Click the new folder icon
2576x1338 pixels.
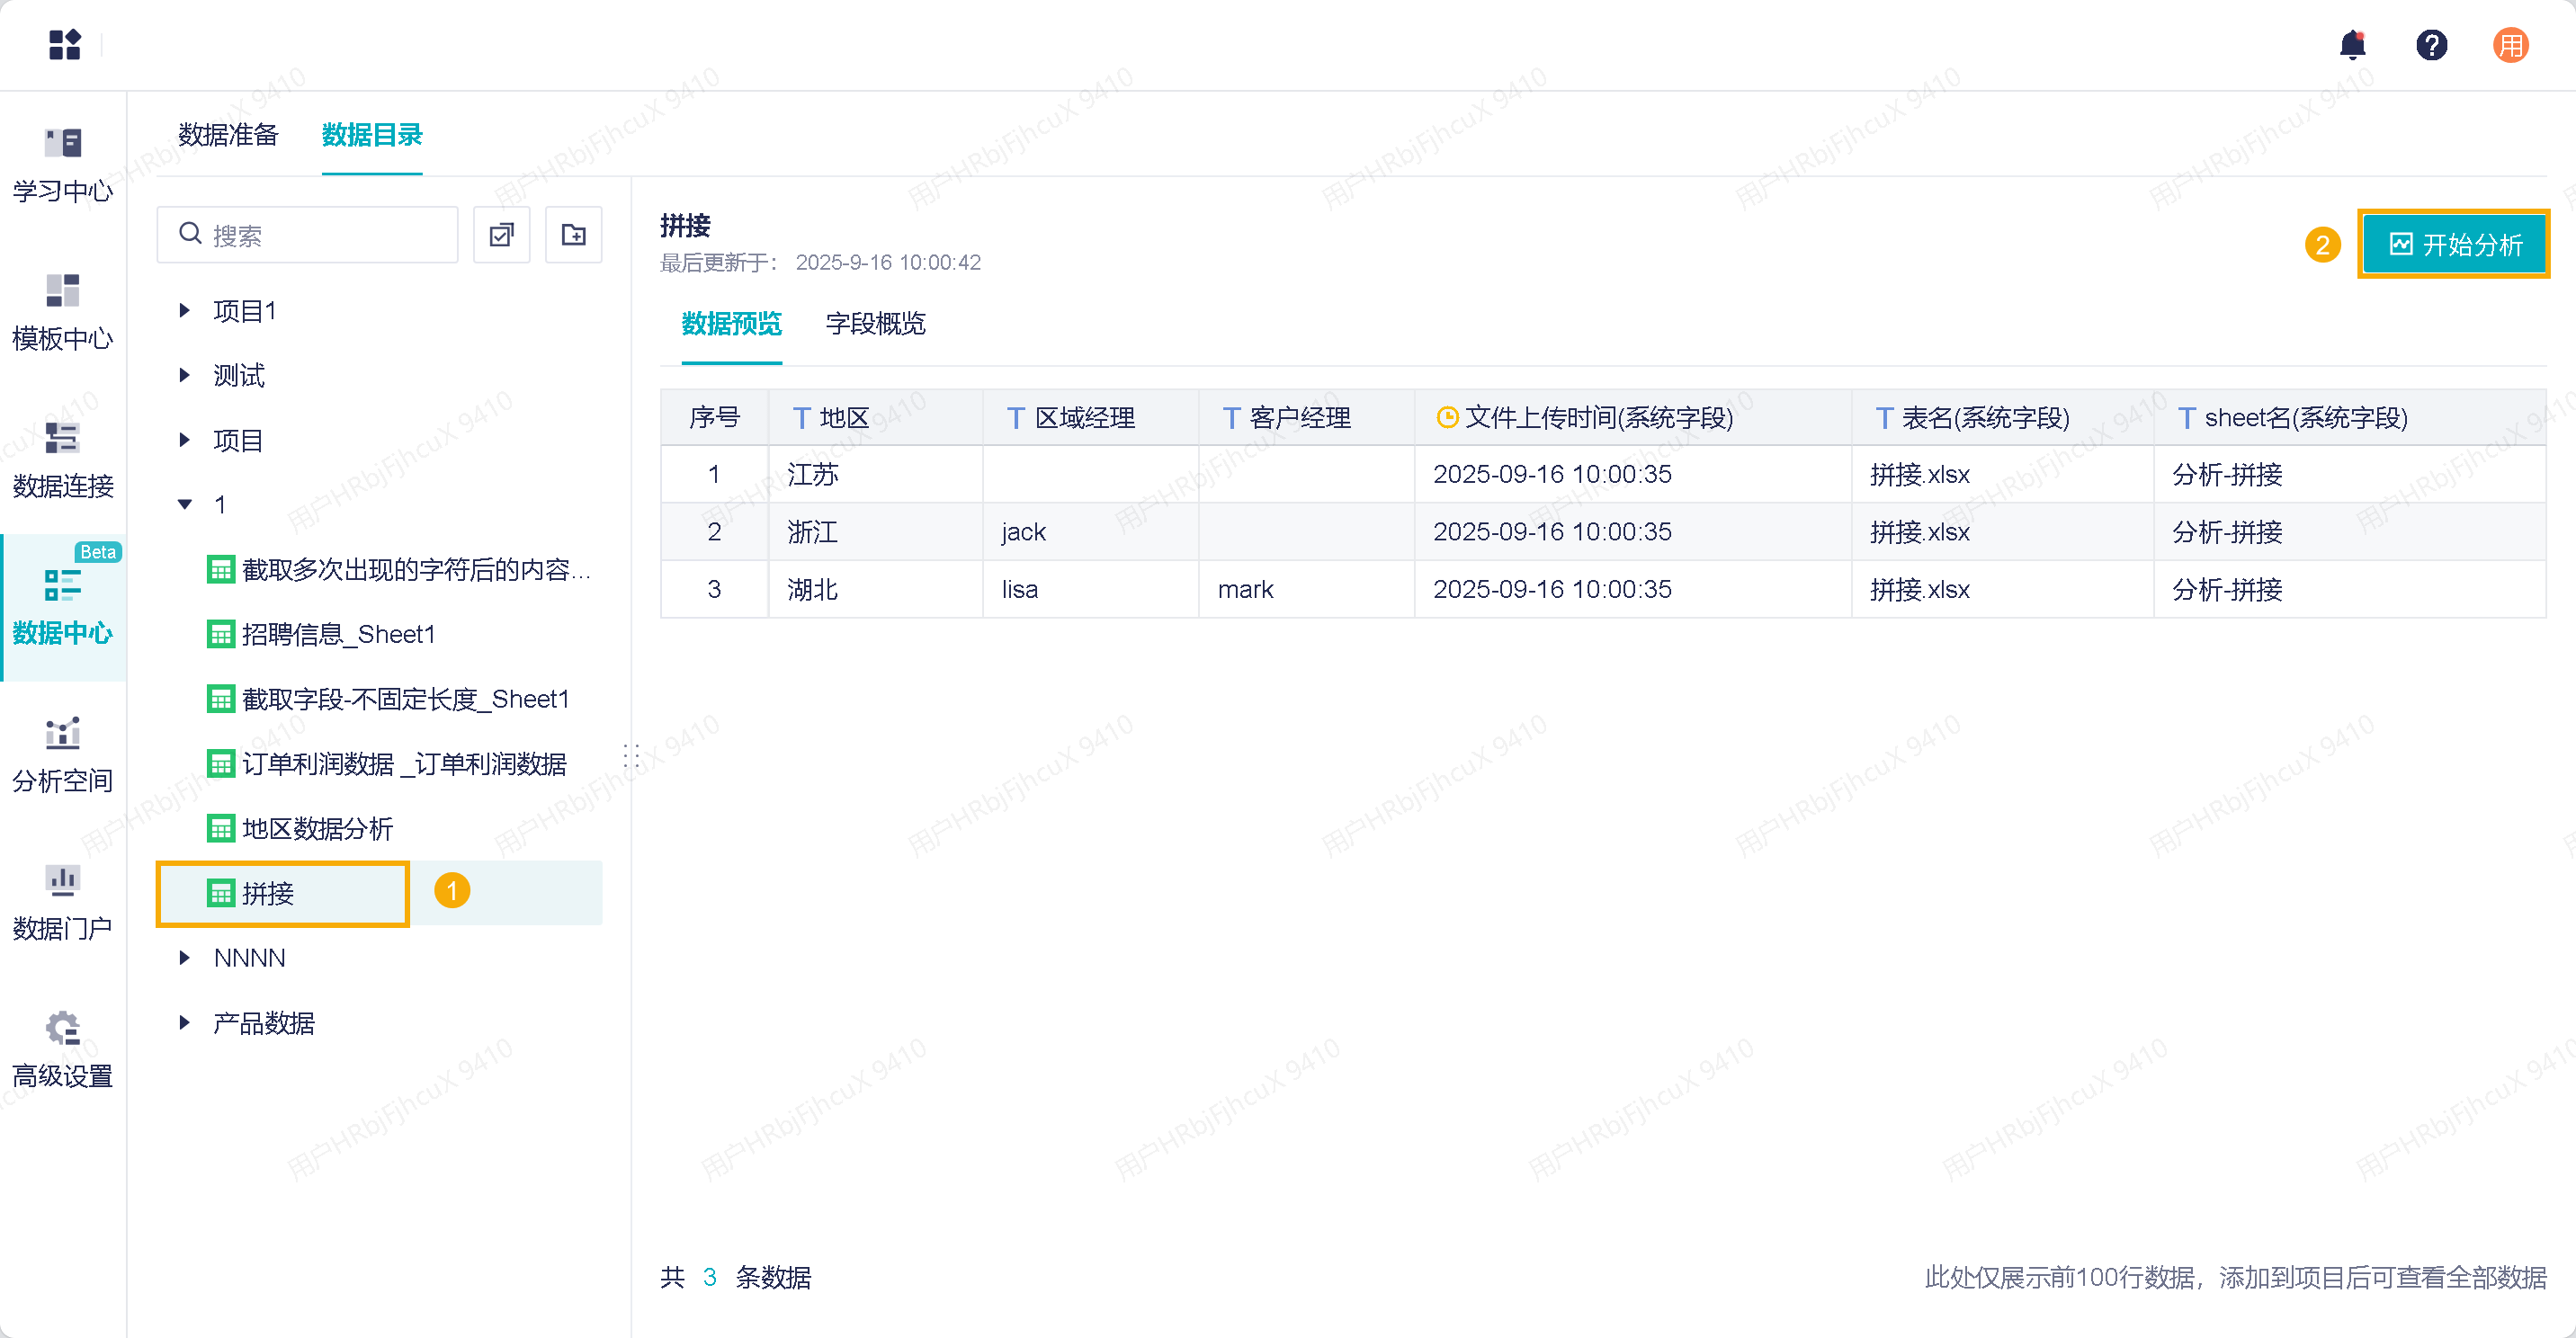[573, 235]
